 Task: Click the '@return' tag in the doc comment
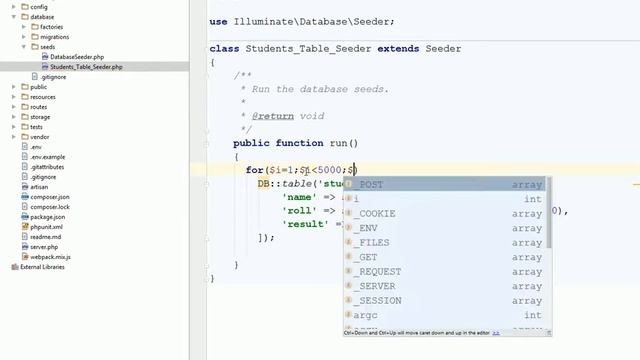tap(273, 116)
